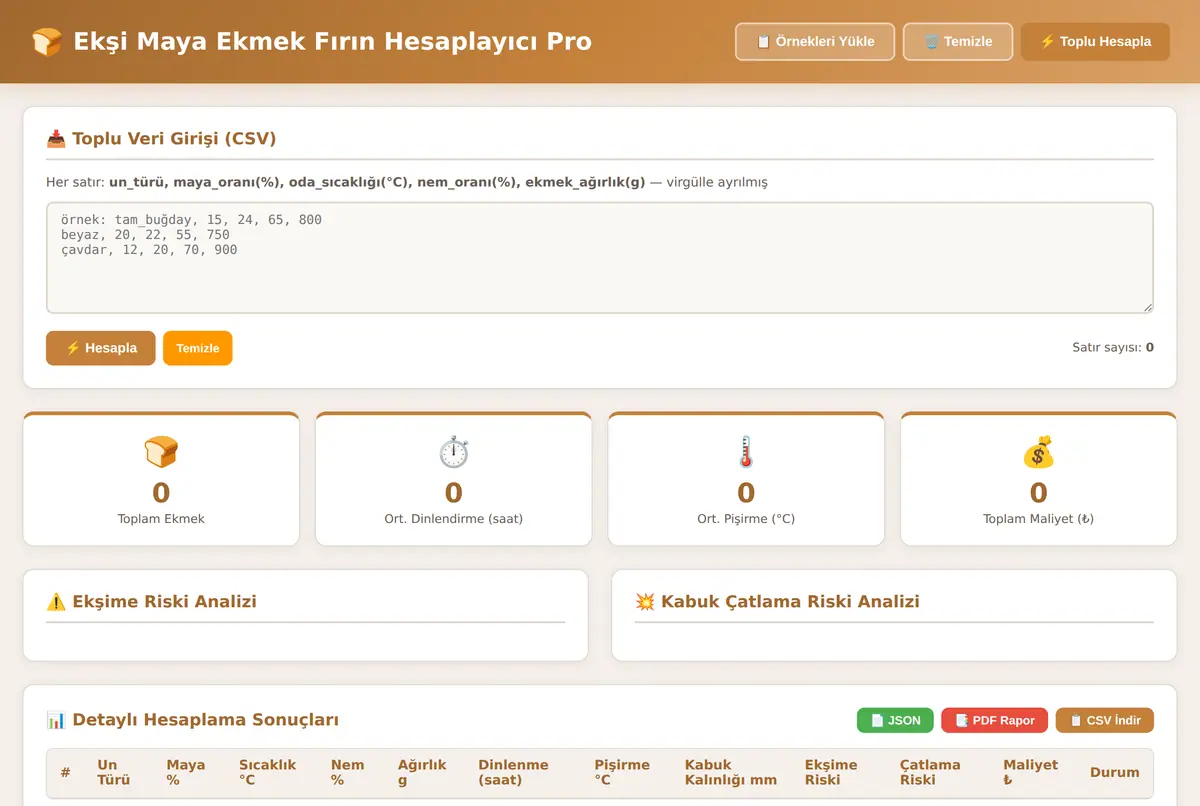
Task: Click explosion icon beside Kabuk Çatlama Riski
Action: click(645, 602)
